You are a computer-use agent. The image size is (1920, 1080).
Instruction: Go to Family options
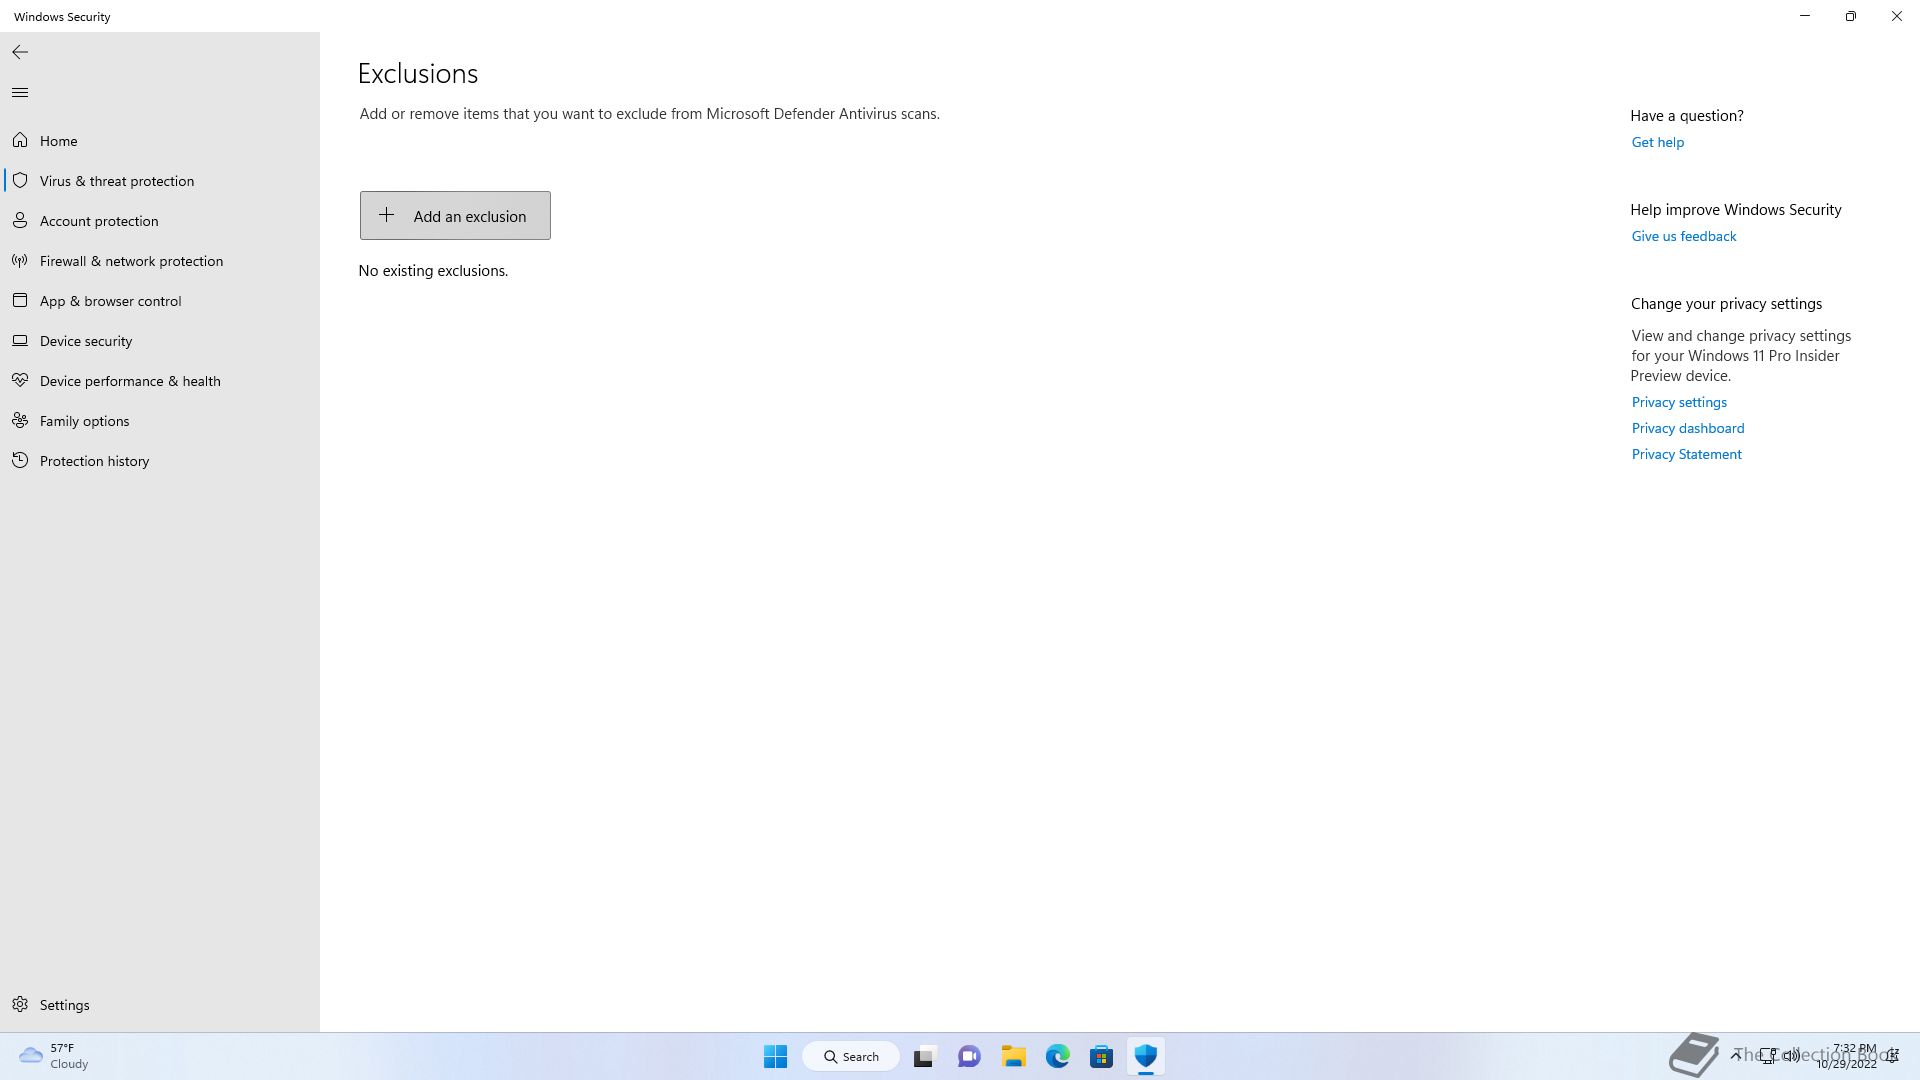(160, 421)
